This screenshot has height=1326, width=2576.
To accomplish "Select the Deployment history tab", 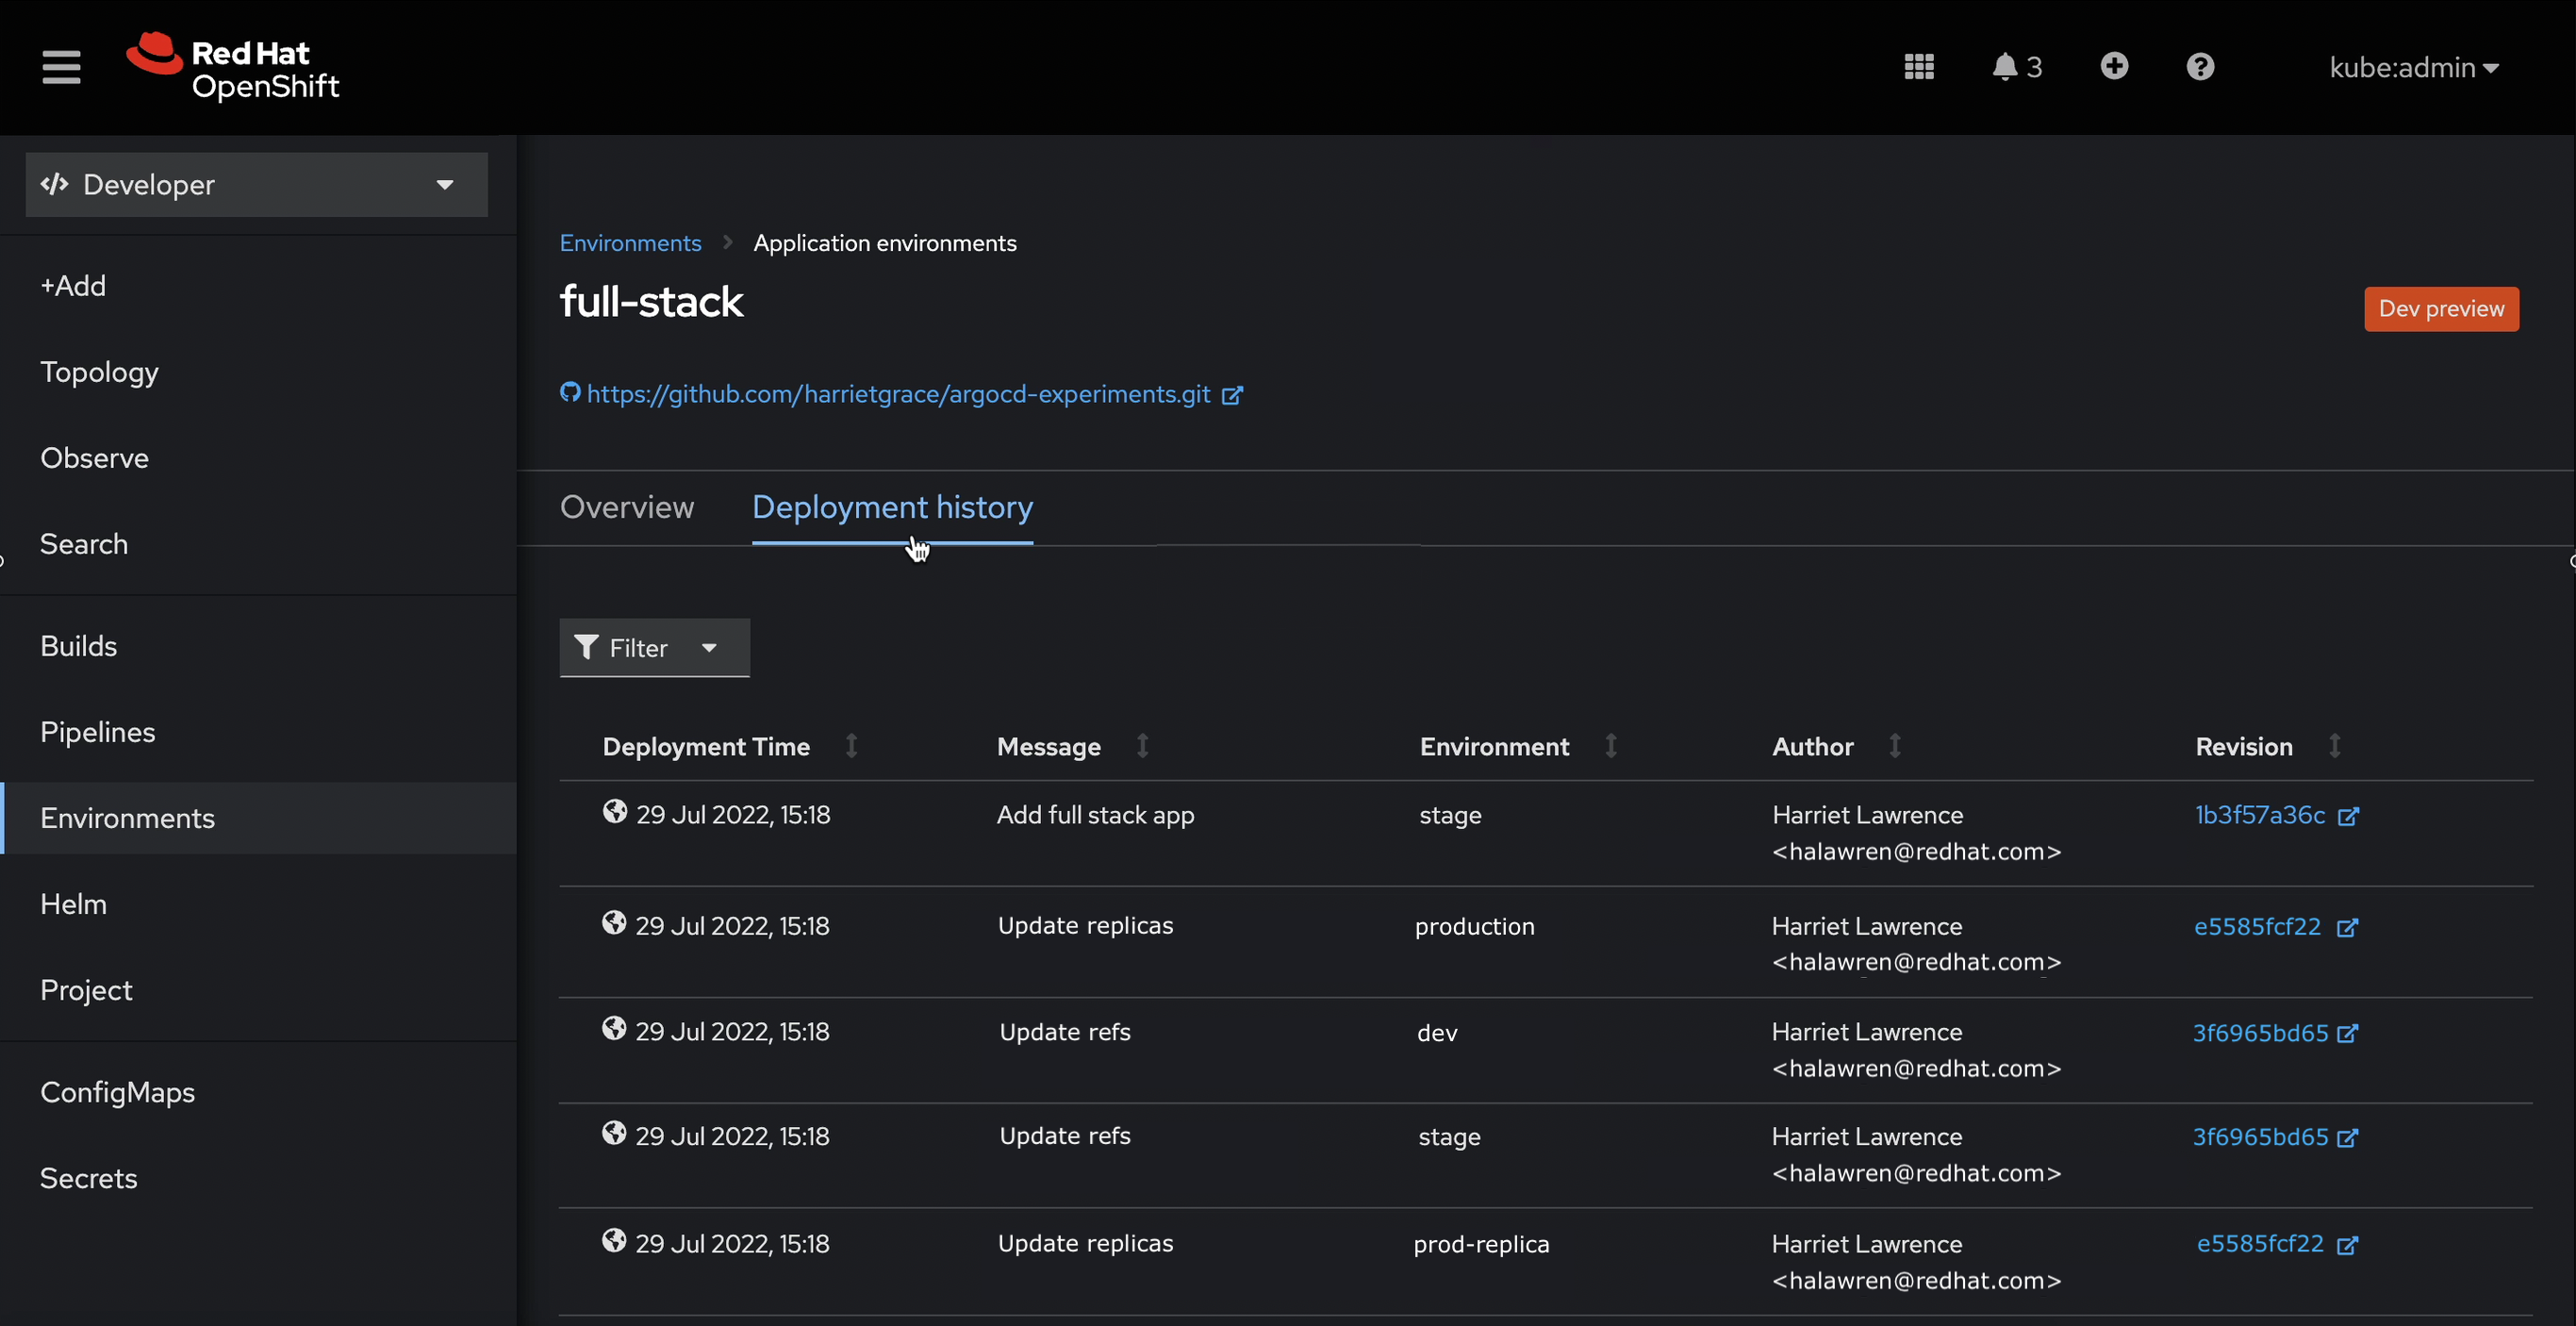I will (892, 507).
